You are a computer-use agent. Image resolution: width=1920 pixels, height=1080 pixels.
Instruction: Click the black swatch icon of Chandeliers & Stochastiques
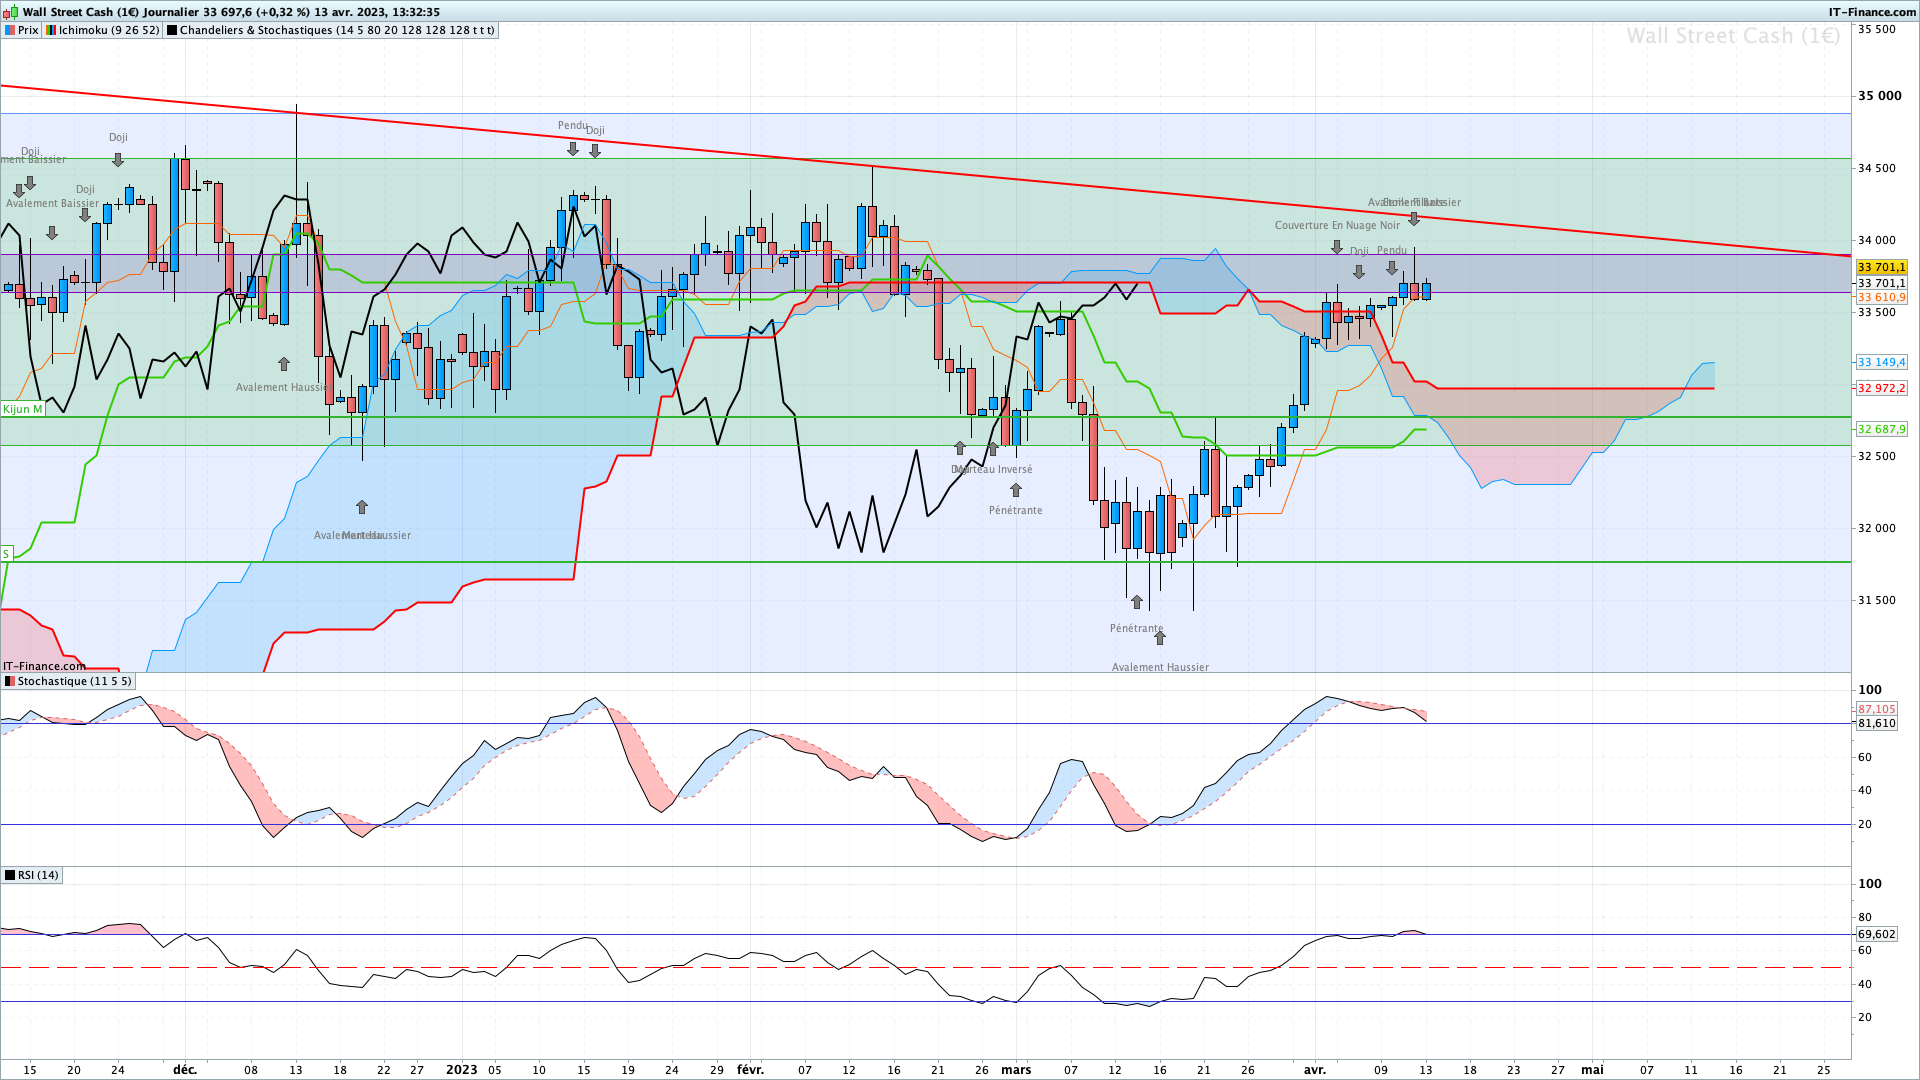pos(172,30)
